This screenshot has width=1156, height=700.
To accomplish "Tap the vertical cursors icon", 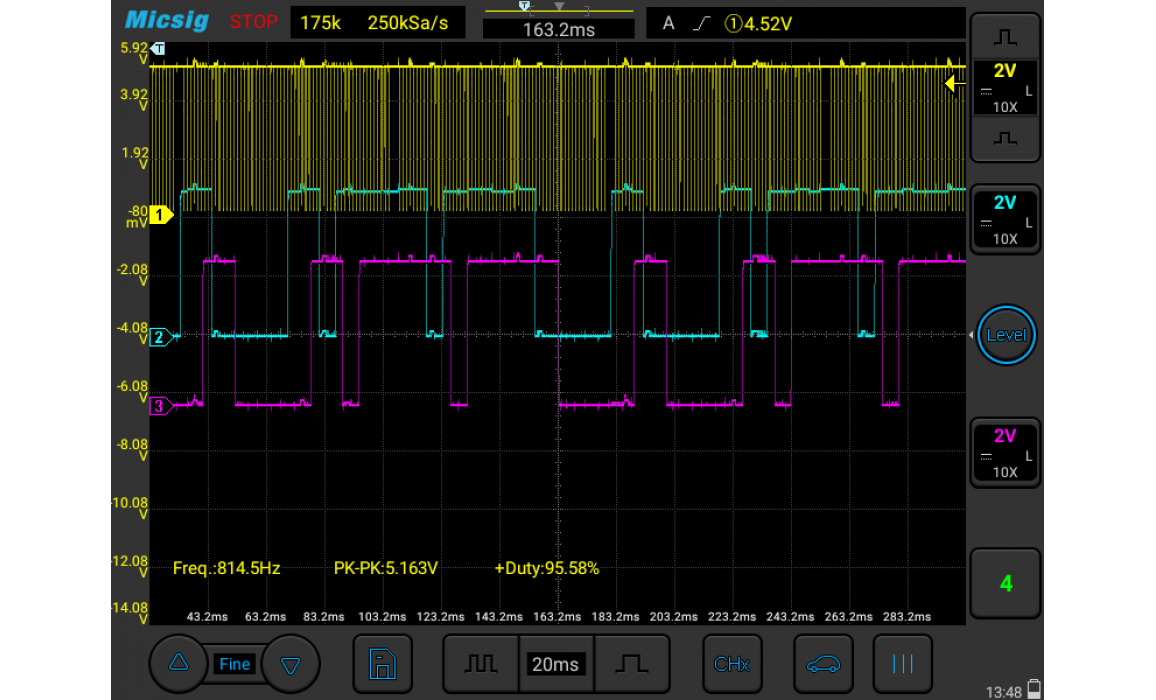I will (902, 664).
